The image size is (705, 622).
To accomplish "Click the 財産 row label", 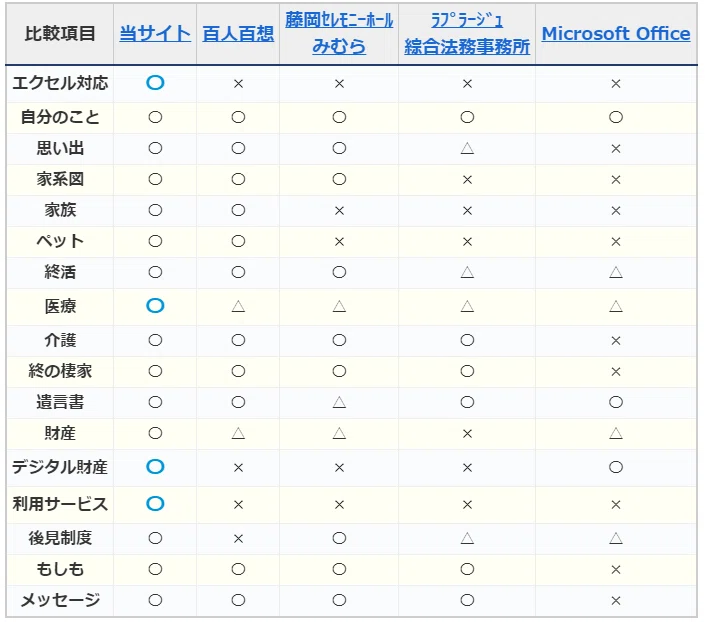I will (x=60, y=434).
